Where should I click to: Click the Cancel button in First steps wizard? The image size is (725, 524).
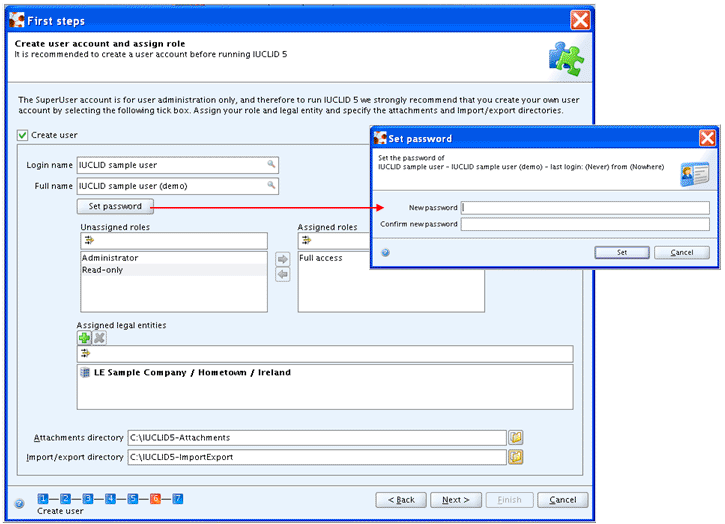click(x=563, y=500)
